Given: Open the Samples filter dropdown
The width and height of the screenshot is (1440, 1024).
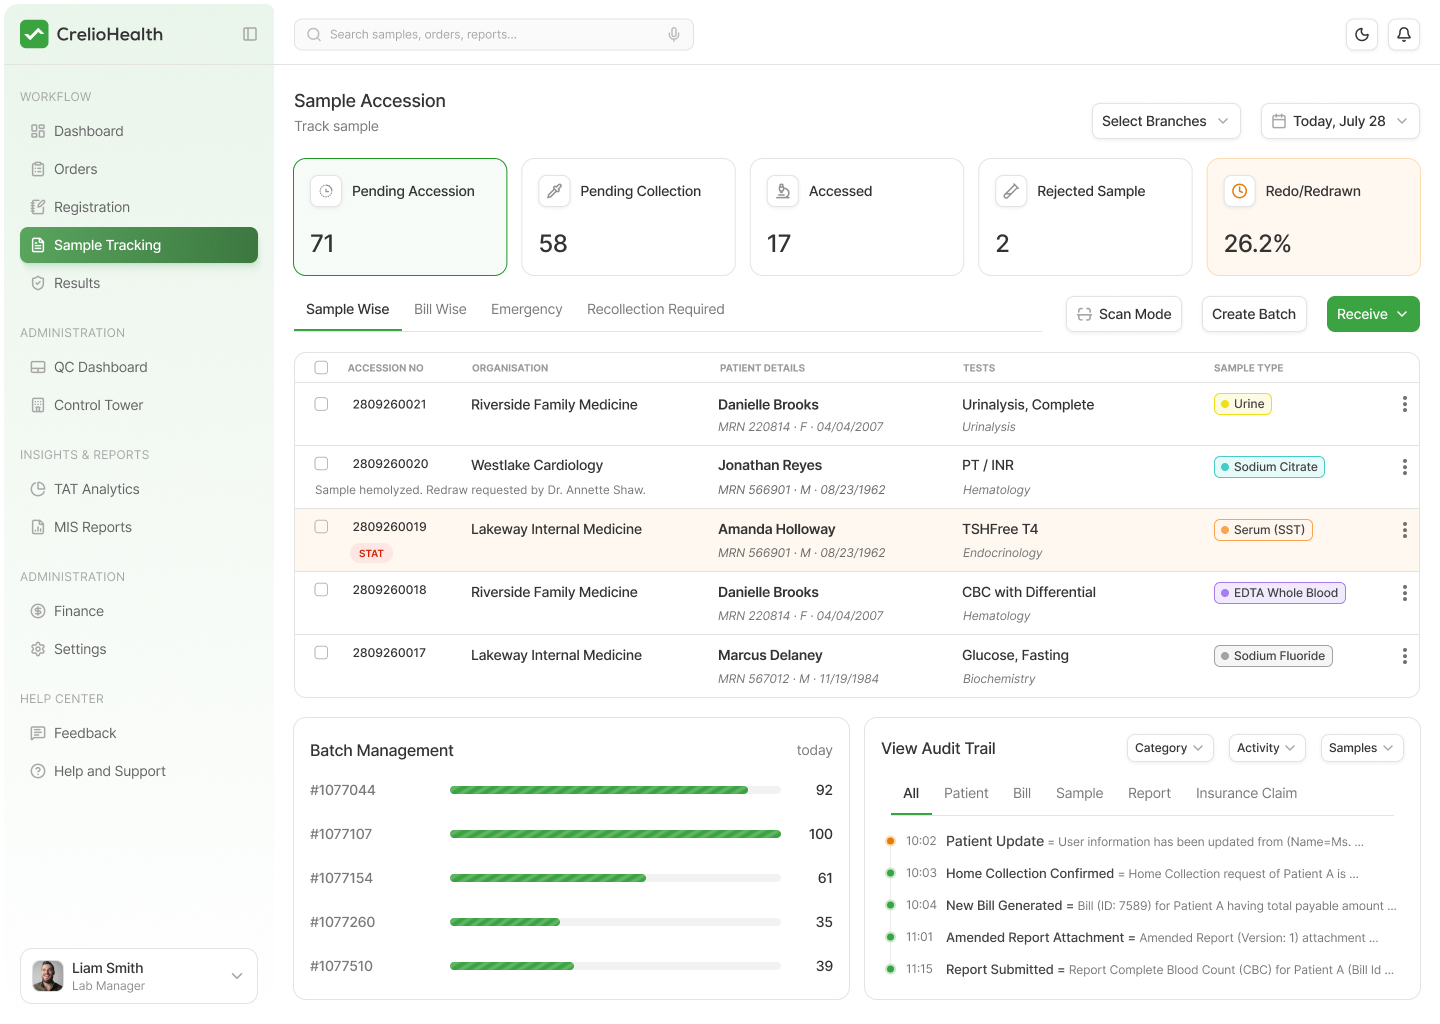Looking at the screenshot, I should coord(1362,748).
